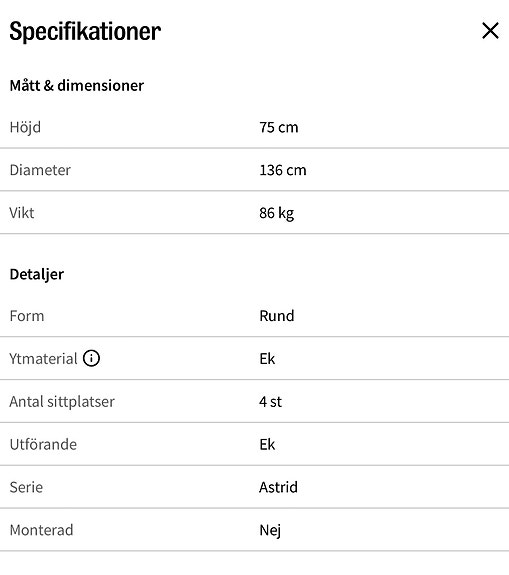The height and width of the screenshot is (575, 509).
Task: Close the Specifikationer panel
Action: [x=490, y=30]
